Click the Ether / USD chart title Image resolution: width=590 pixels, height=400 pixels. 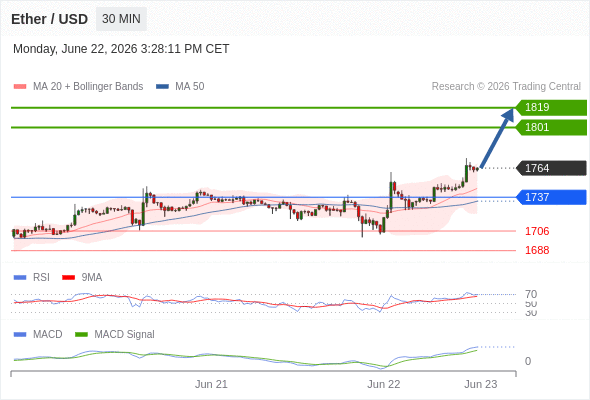(x=49, y=19)
